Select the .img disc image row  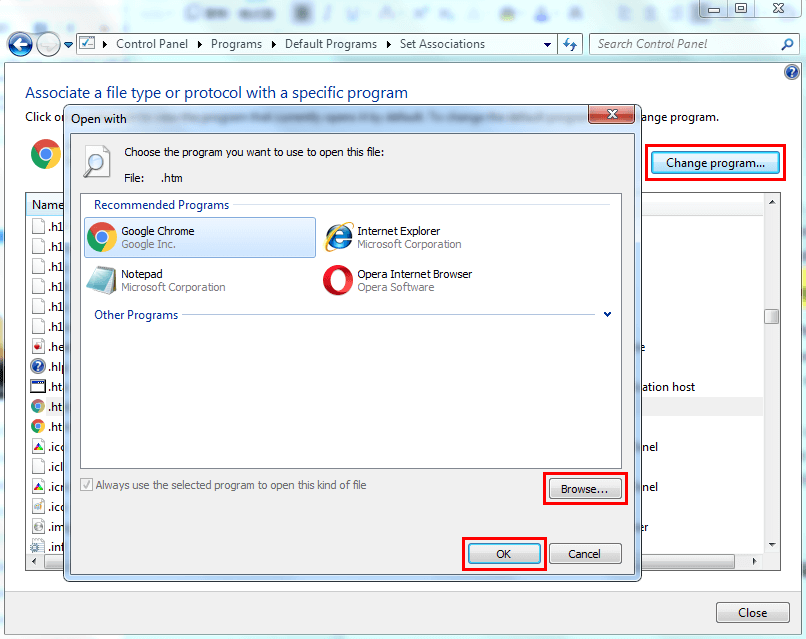46,526
